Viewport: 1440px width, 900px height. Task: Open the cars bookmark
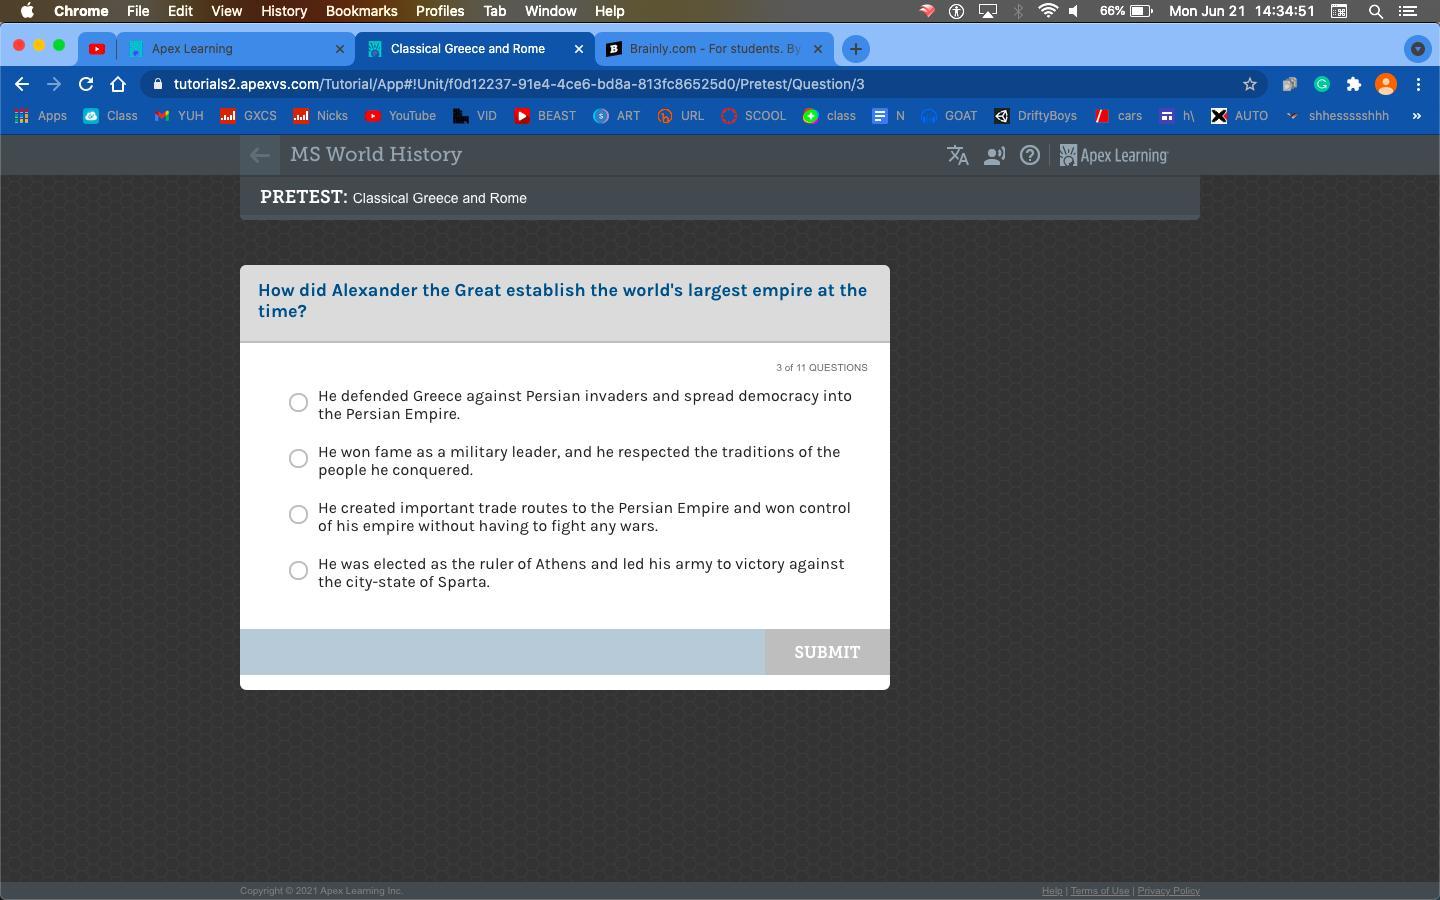click(1118, 116)
